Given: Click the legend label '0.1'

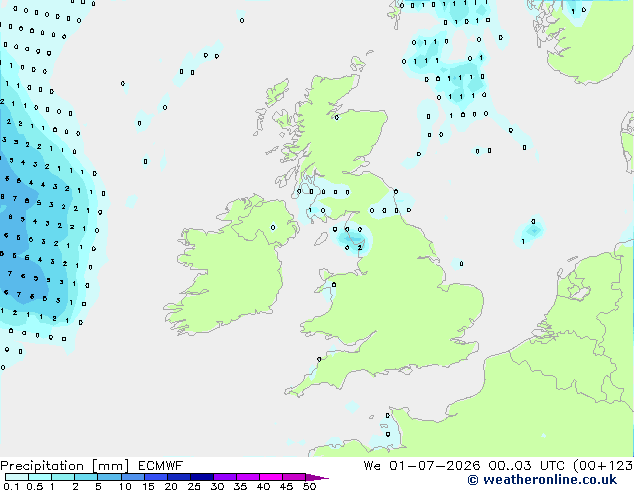Looking at the screenshot, I should pos(11,486).
